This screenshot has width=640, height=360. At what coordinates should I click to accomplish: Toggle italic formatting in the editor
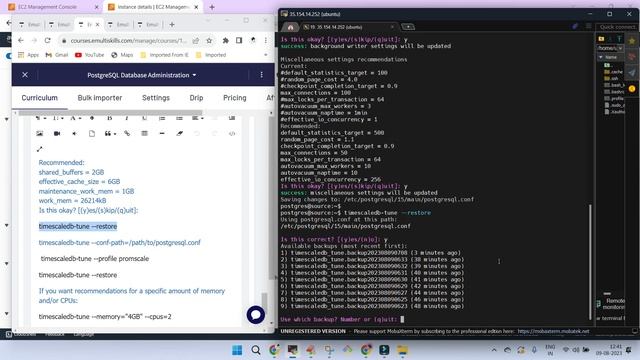click(x=127, y=118)
